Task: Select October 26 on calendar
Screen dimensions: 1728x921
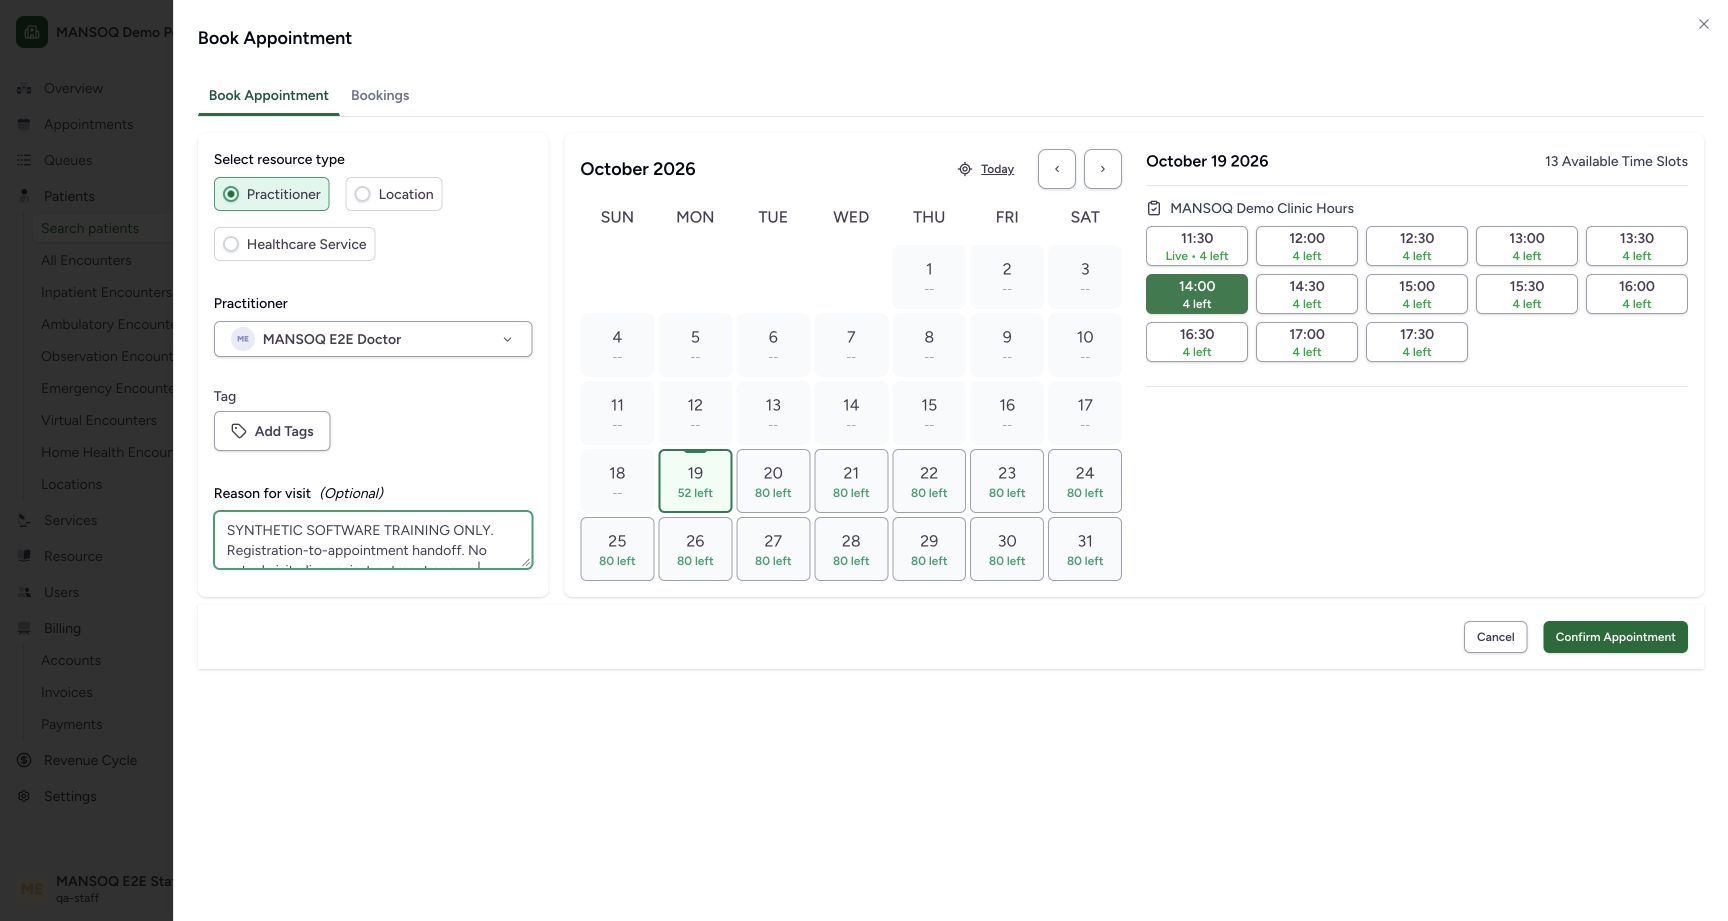Action: click(695, 549)
